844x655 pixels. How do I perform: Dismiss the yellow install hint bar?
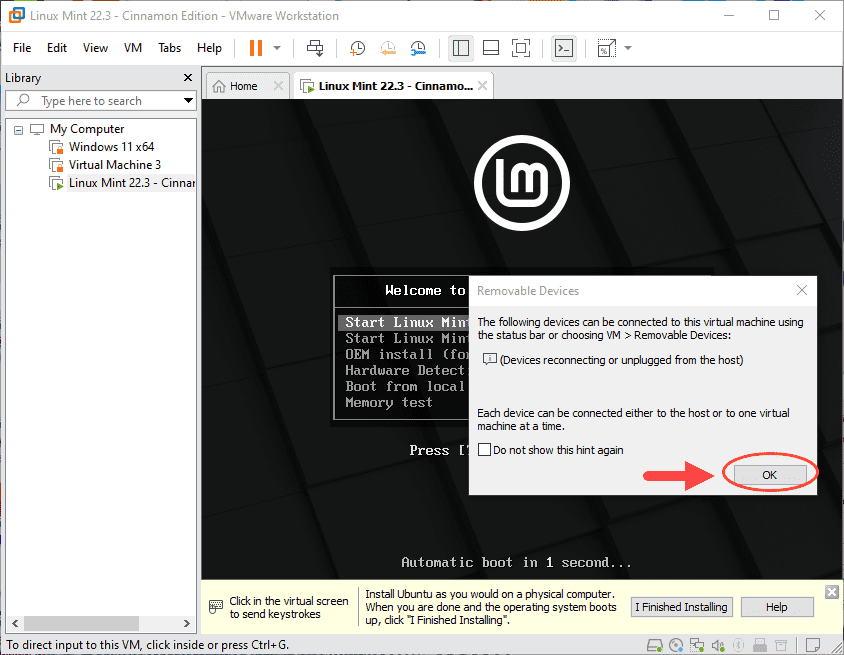pos(832,592)
